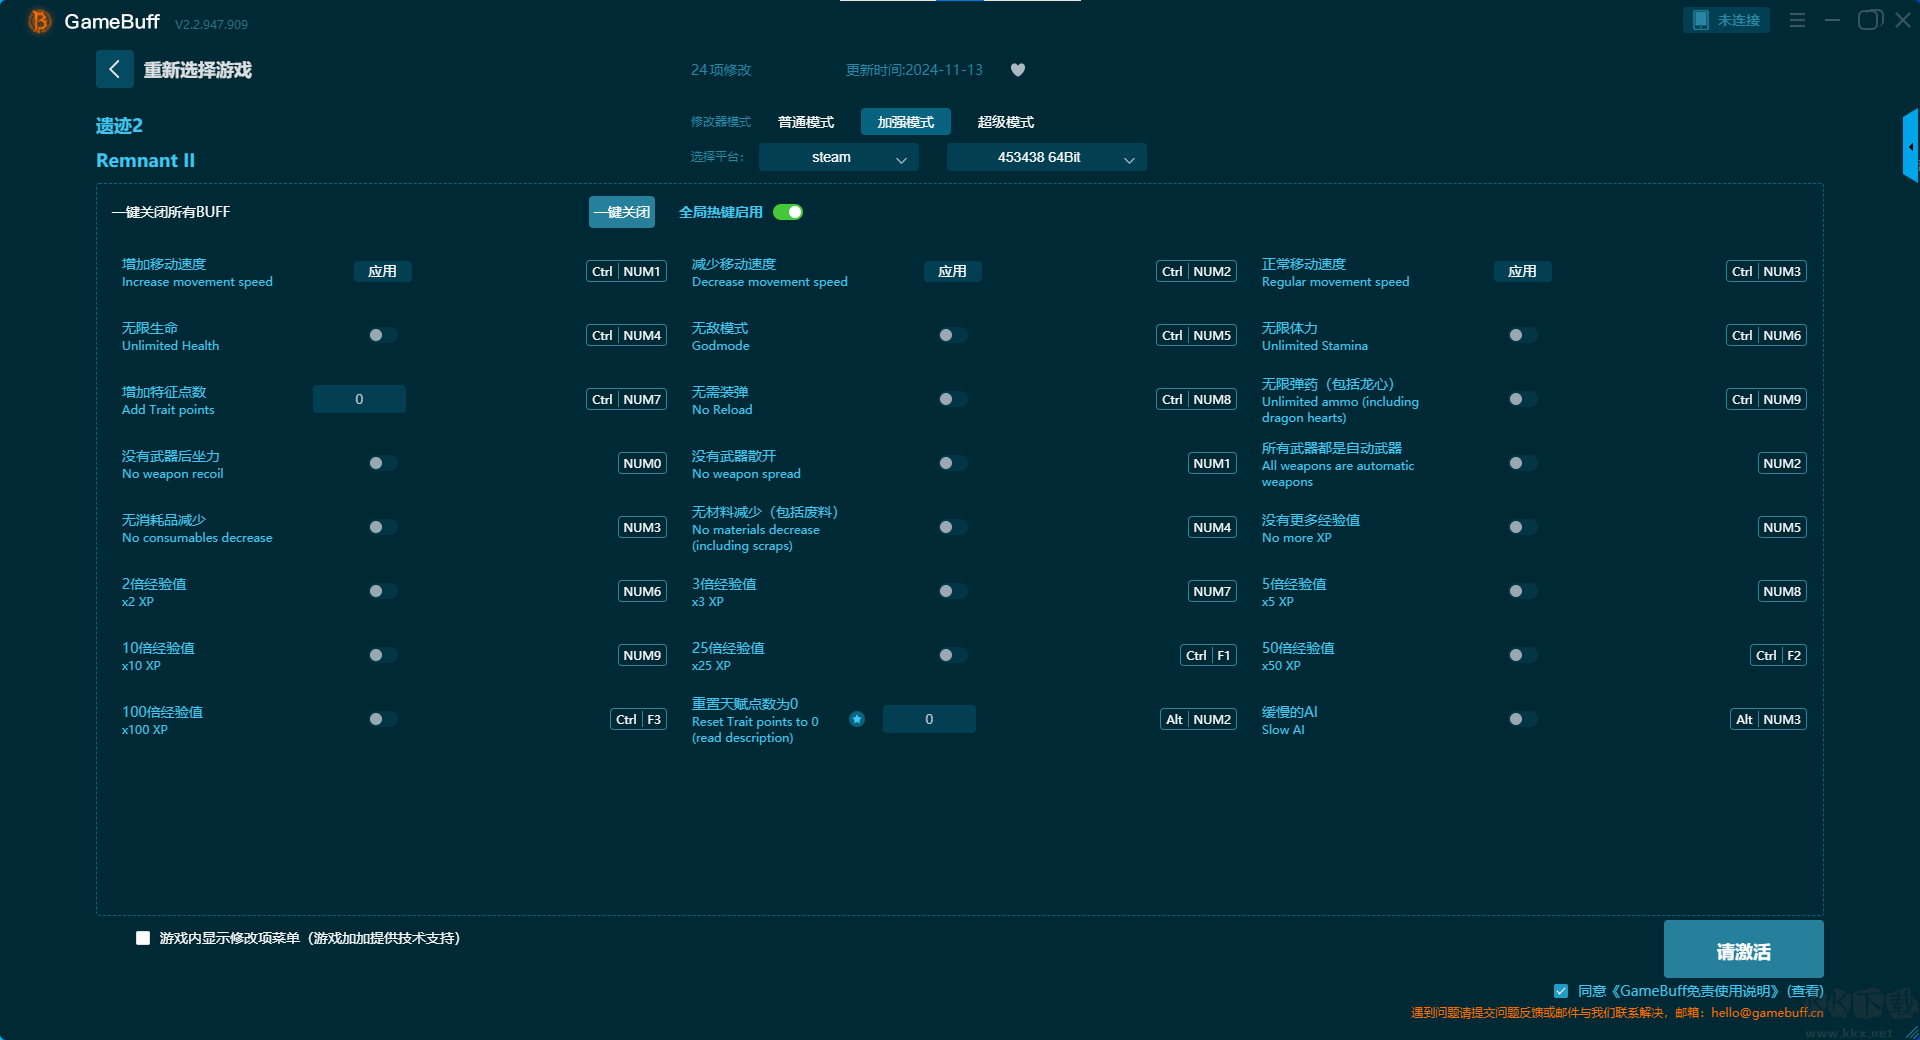Open the steam platform dropdown
1920x1040 pixels.
(x=838, y=157)
